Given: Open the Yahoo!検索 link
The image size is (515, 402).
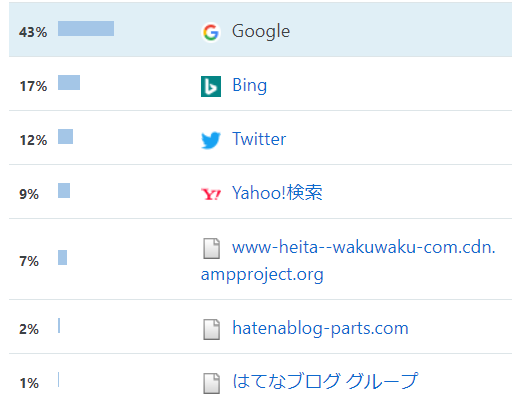Looking at the screenshot, I should point(277,193).
